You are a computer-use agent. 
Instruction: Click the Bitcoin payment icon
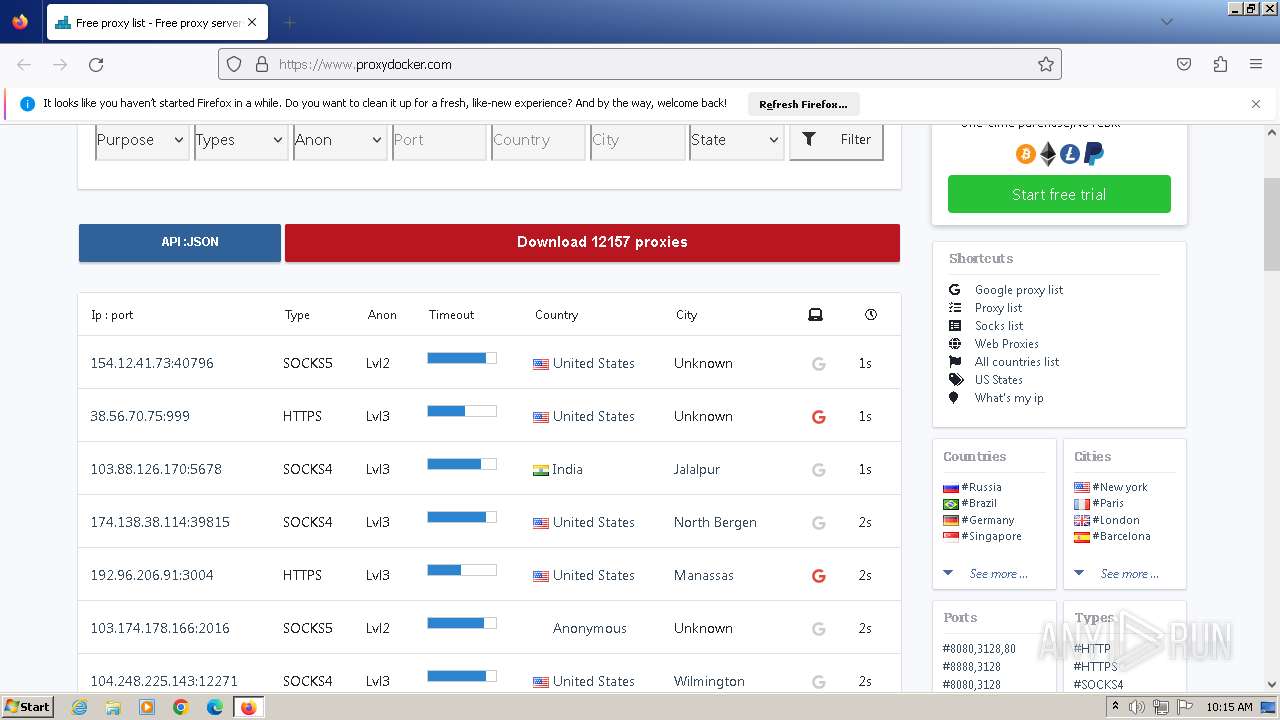pos(1025,154)
